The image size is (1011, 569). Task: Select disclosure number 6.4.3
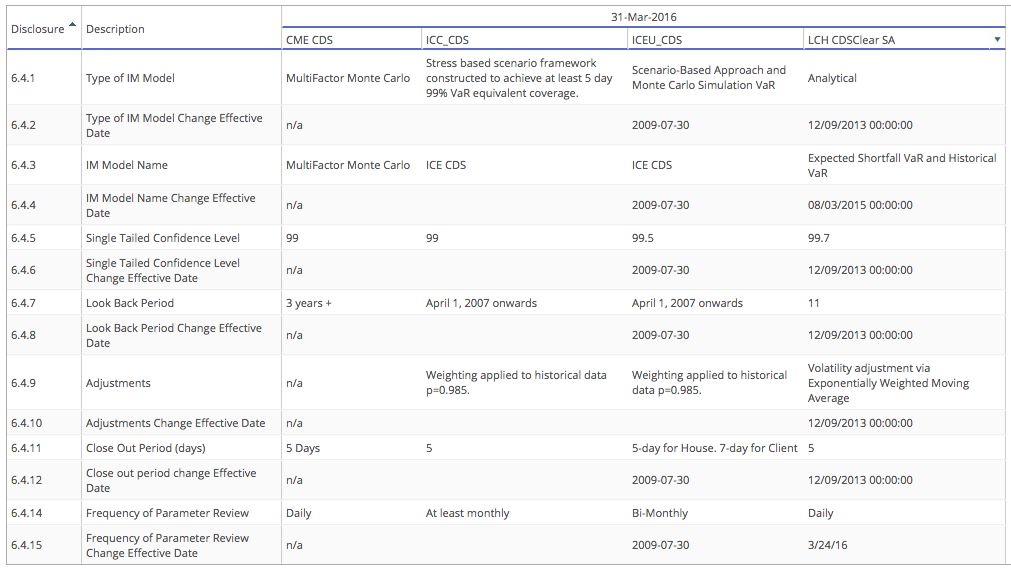point(23,165)
